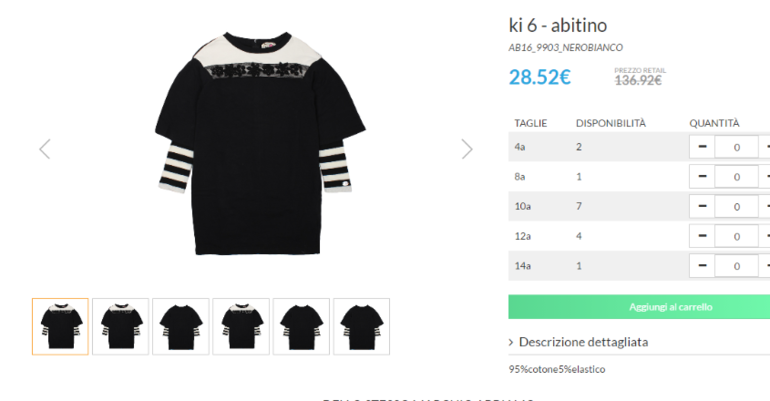Decrease quantity for size 14a

click(x=702, y=266)
